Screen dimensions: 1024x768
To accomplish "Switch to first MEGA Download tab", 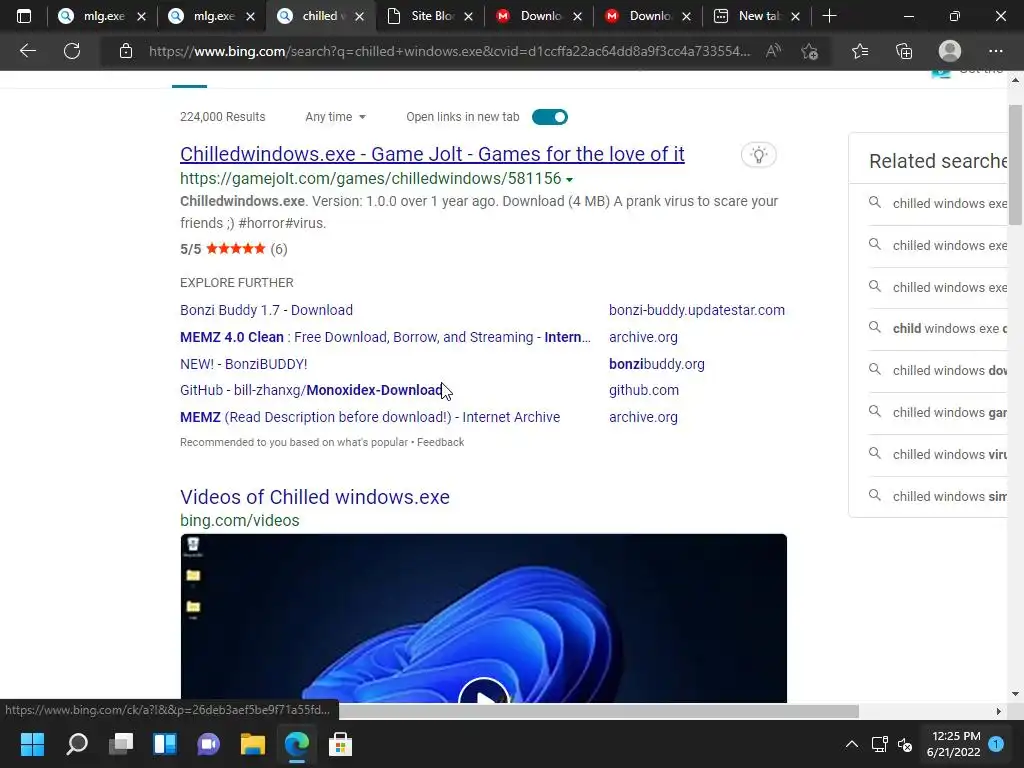I will [539, 16].
